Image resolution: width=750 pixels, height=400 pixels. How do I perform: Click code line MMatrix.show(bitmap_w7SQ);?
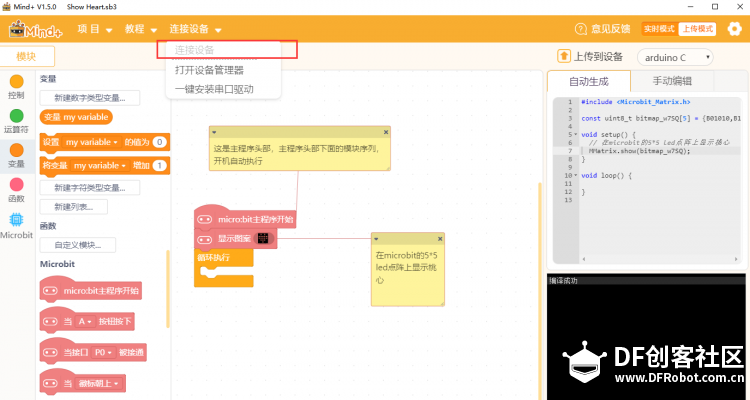point(640,151)
